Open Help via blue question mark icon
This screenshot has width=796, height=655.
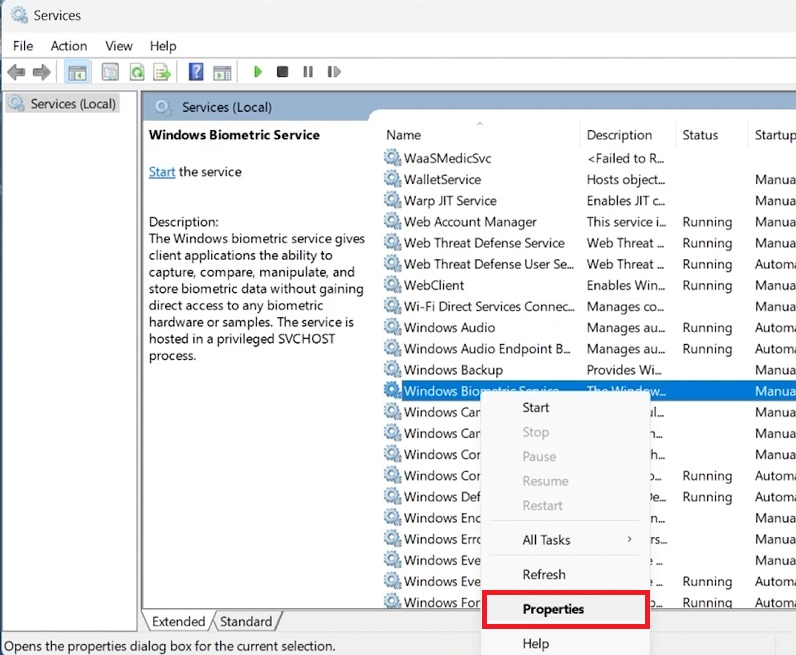(x=196, y=72)
